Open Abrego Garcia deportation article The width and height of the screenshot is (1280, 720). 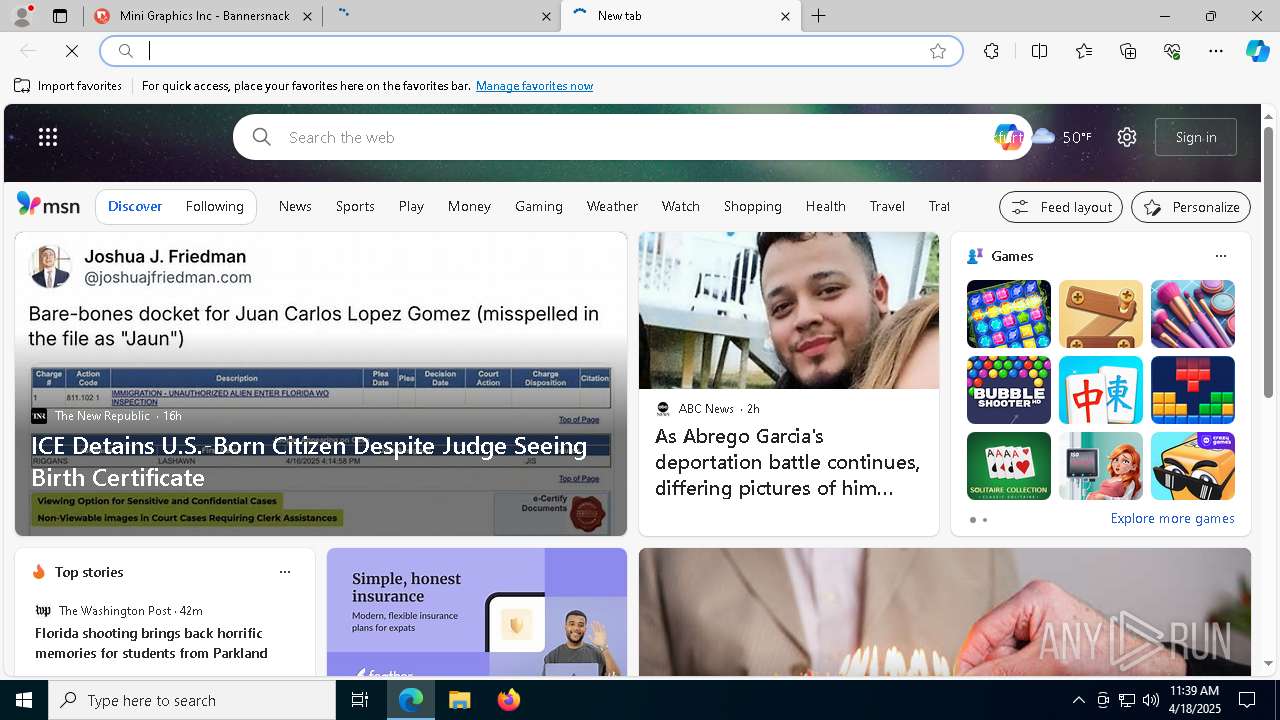click(x=788, y=462)
